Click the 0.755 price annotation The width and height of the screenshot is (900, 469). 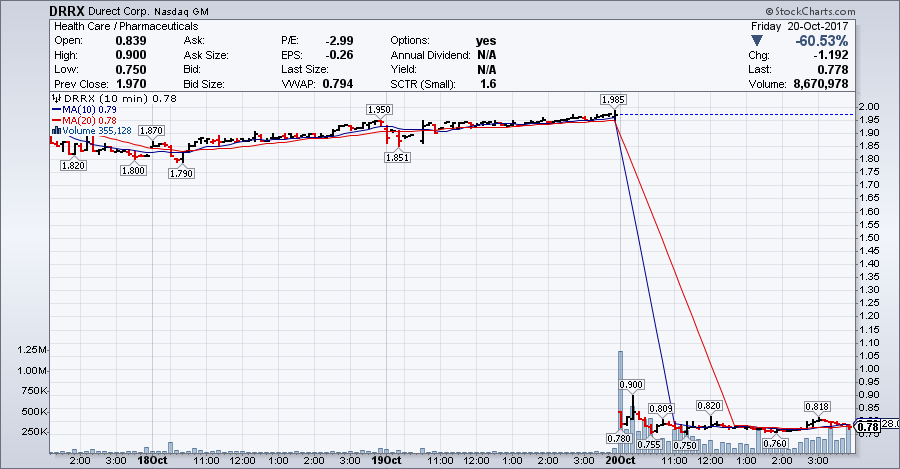point(649,445)
